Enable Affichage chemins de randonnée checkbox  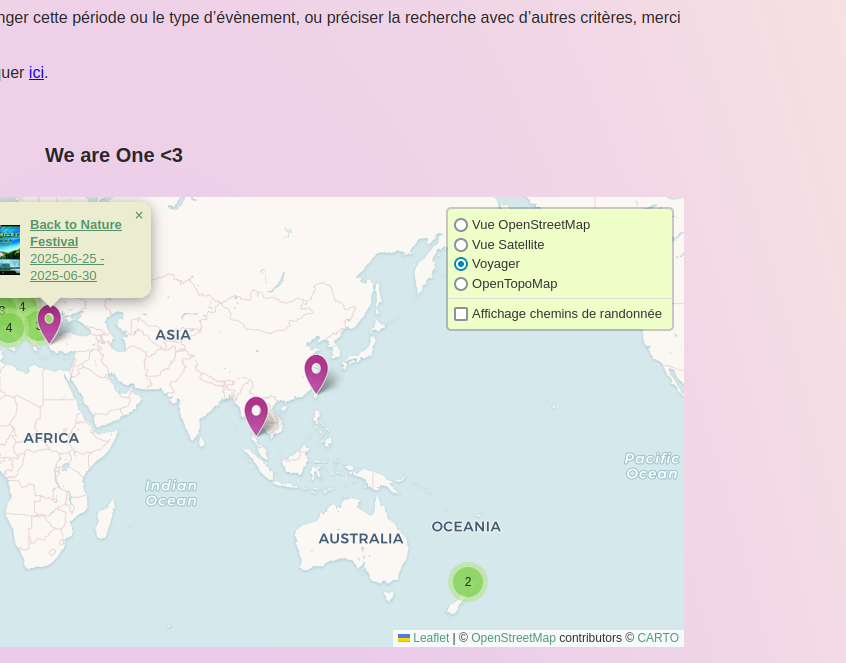click(x=461, y=314)
